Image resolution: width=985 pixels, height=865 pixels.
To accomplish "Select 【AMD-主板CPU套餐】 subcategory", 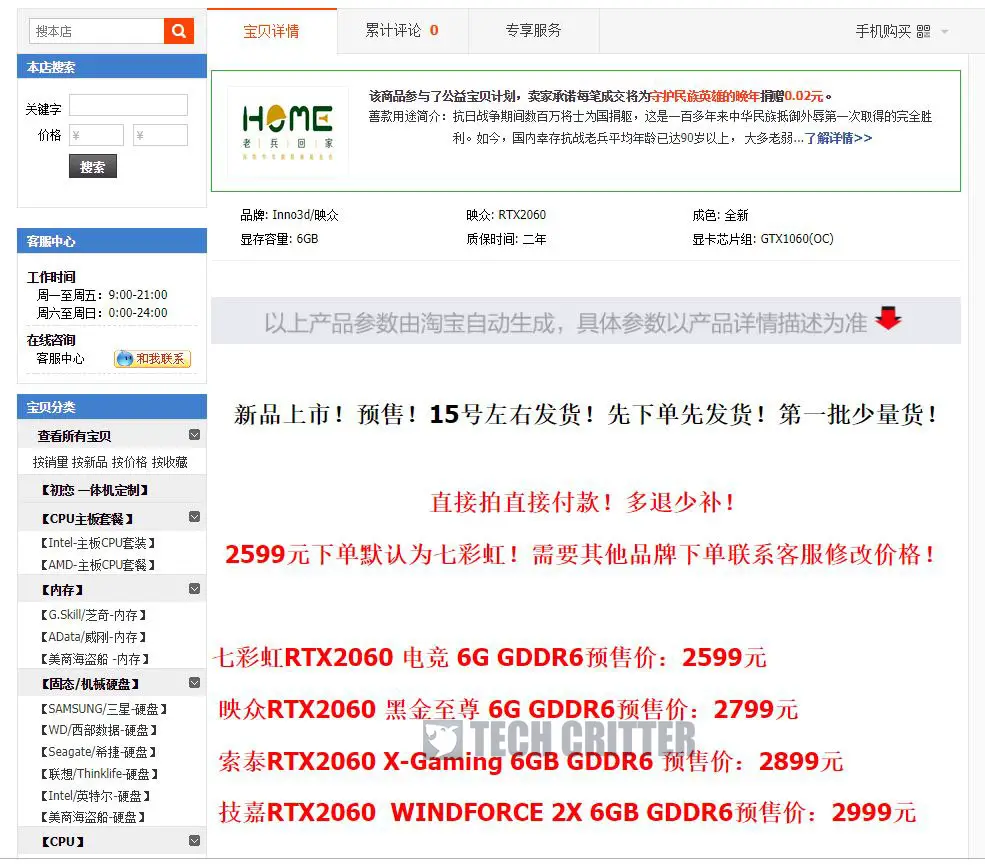I will point(97,565).
